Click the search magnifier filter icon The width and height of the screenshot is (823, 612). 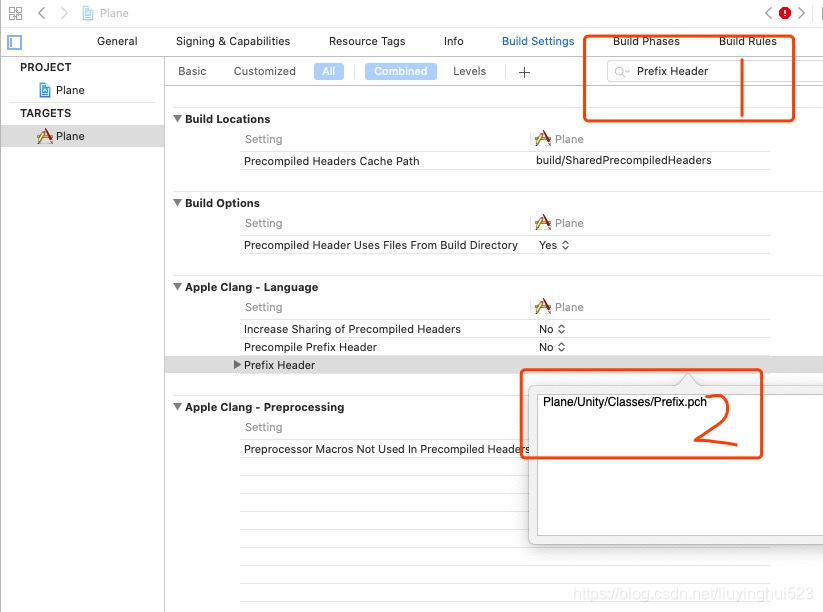(621, 71)
